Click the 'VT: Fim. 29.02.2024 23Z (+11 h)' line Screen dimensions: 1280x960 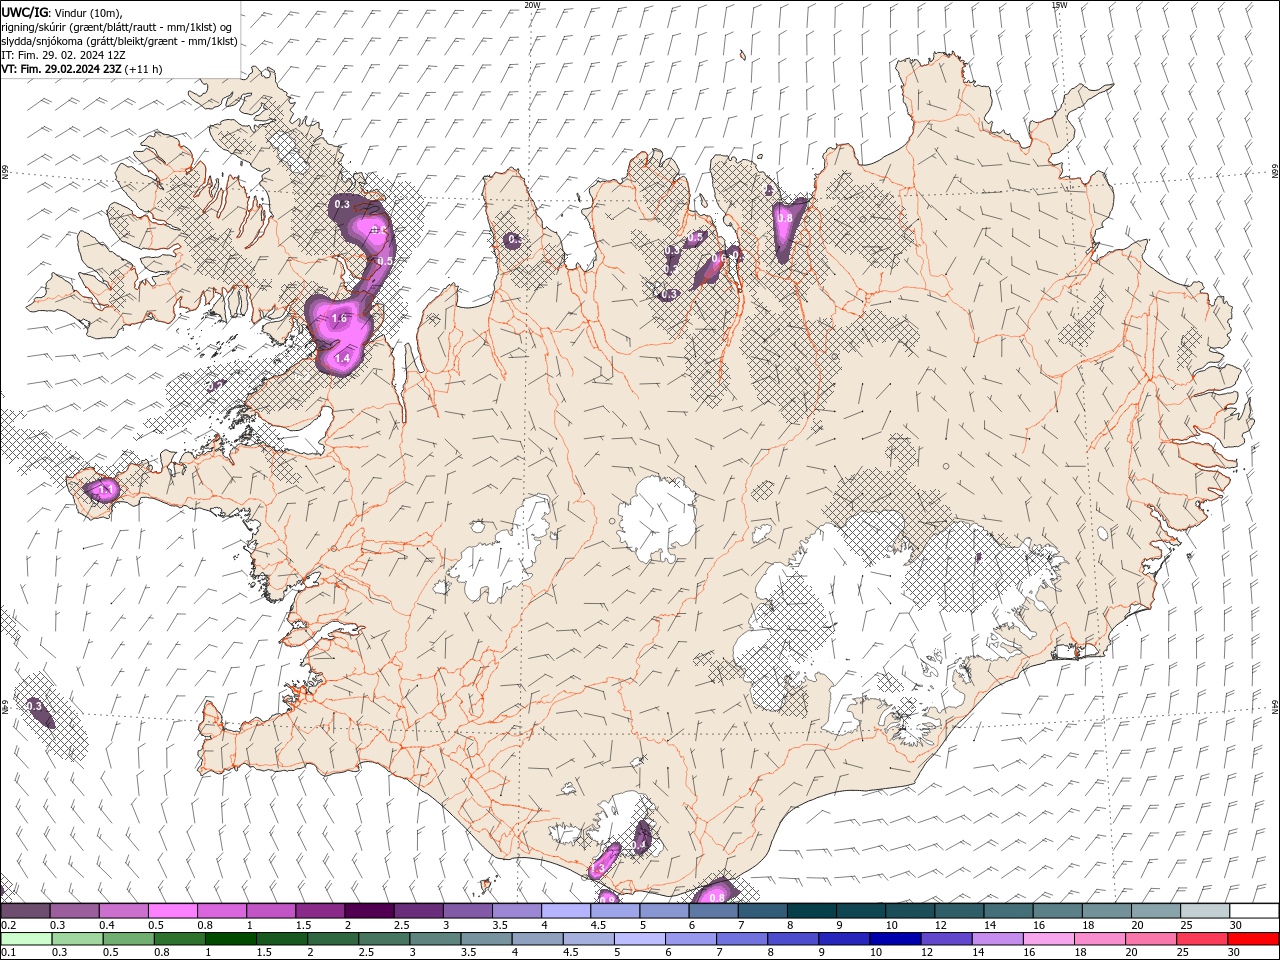(81, 69)
